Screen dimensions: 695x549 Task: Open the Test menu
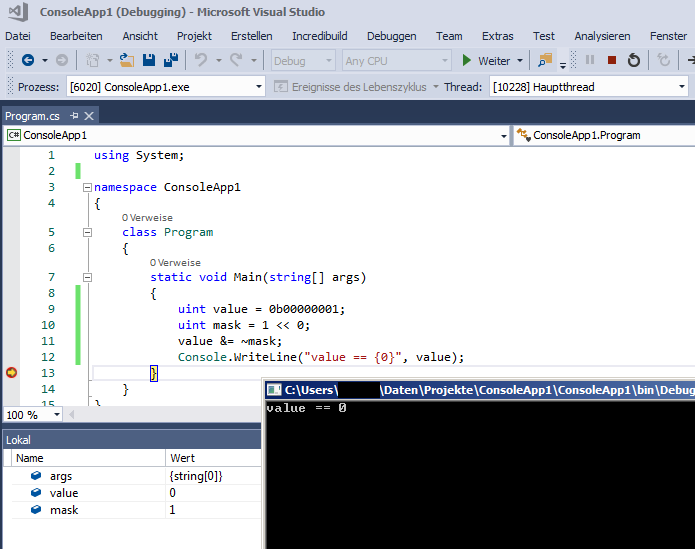pos(543,36)
